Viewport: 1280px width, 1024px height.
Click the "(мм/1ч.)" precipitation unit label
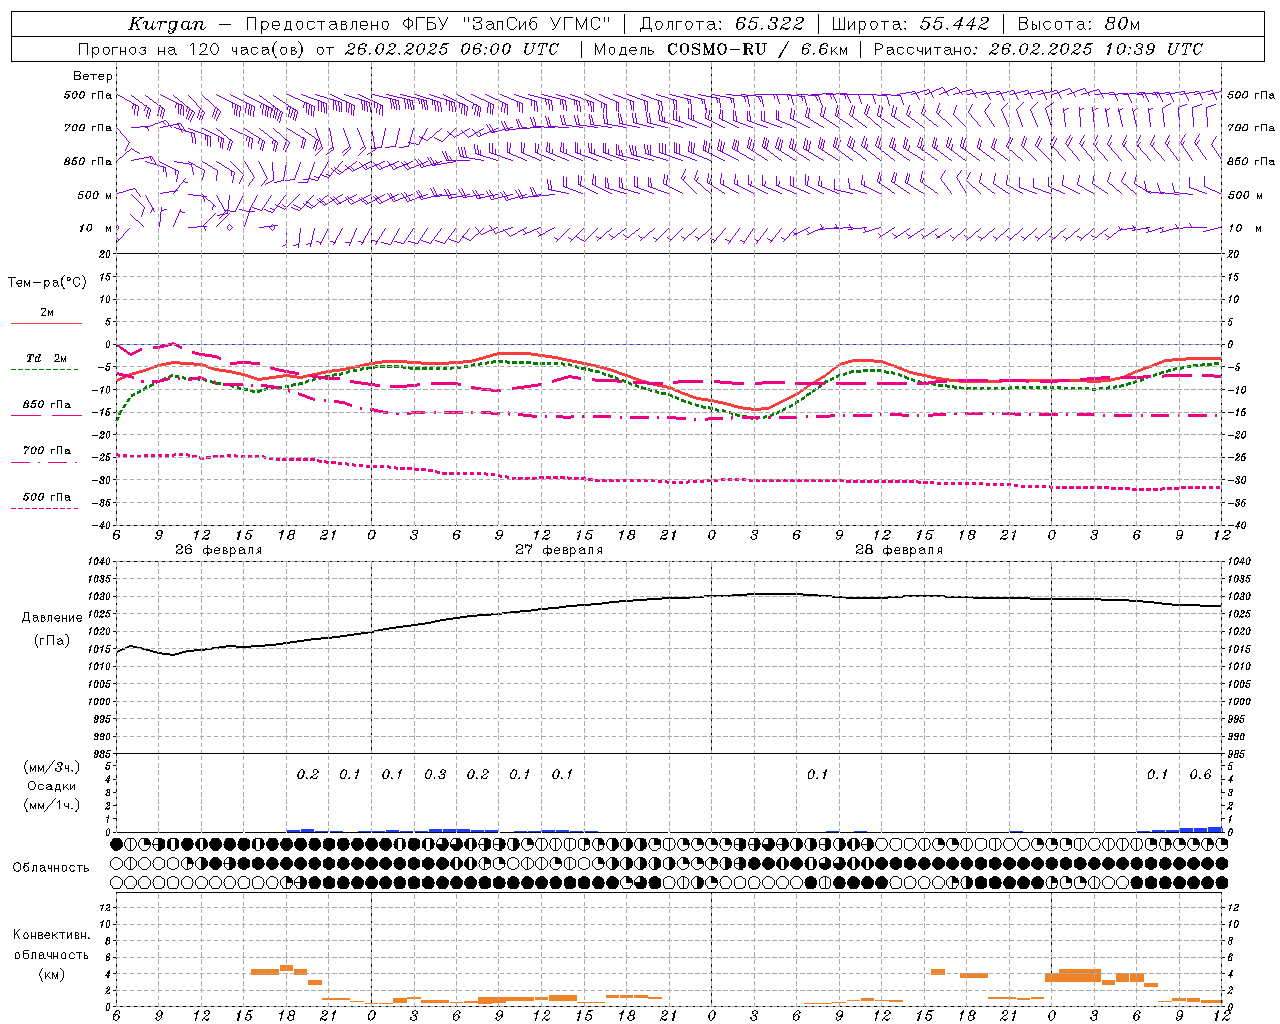coord(52,805)
